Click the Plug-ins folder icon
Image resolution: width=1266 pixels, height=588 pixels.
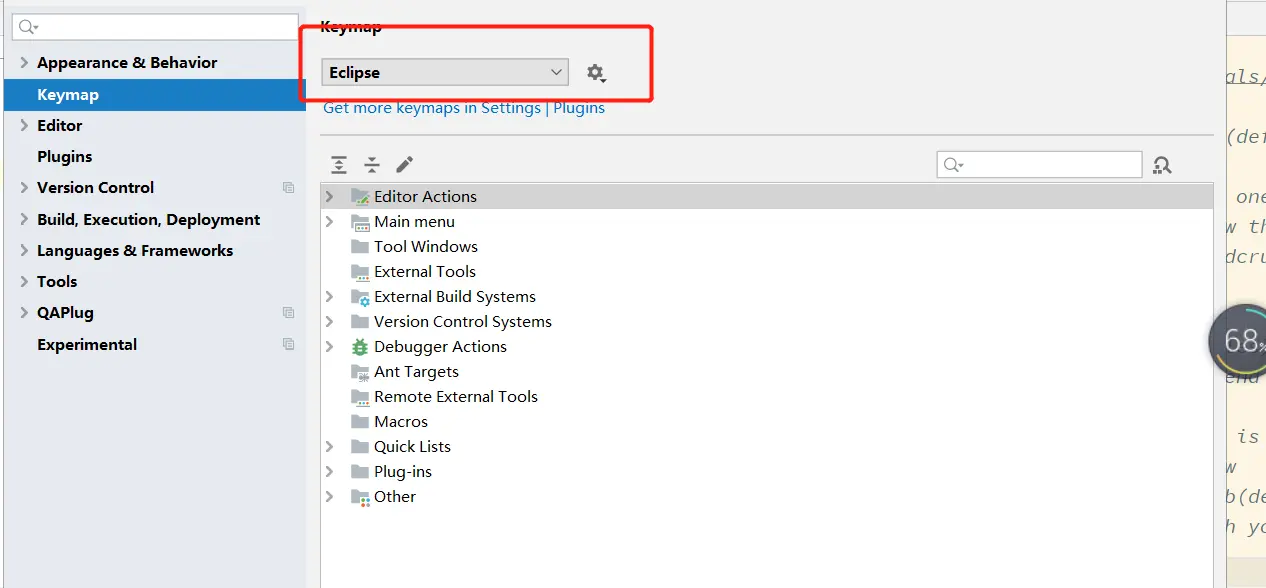click(360, 472)
